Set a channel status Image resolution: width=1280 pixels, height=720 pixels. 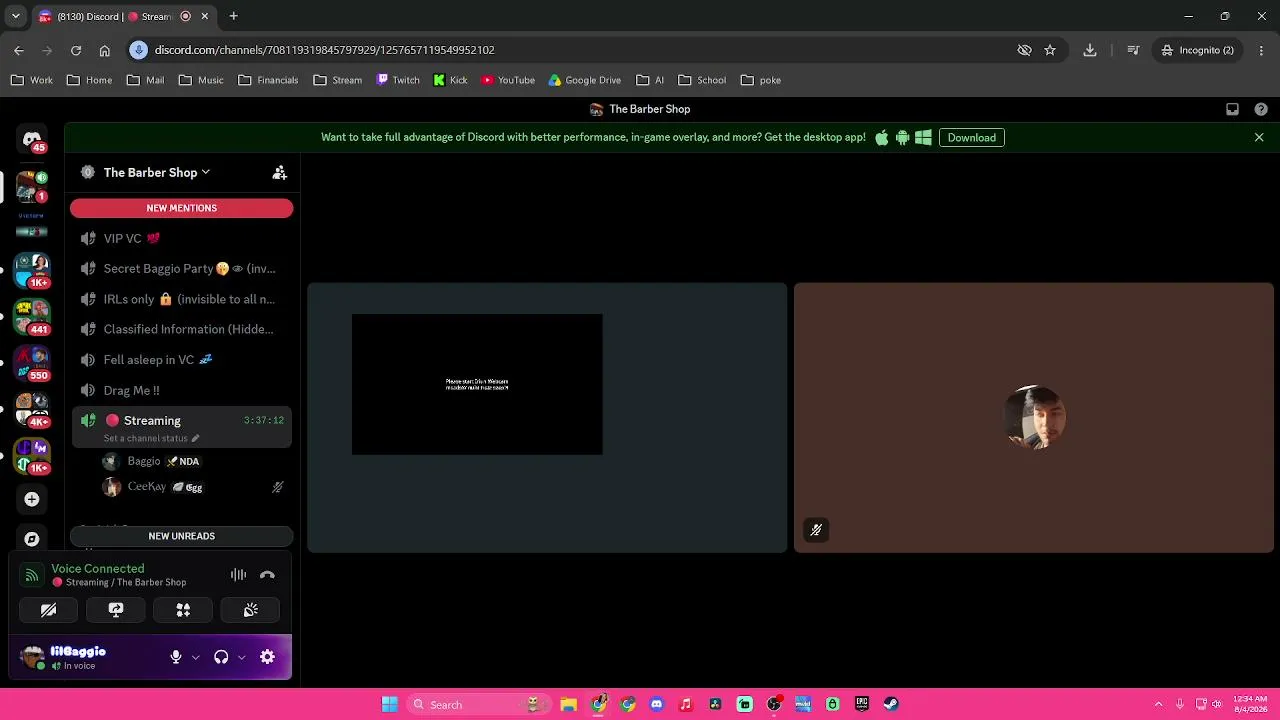tap(151, 439)
